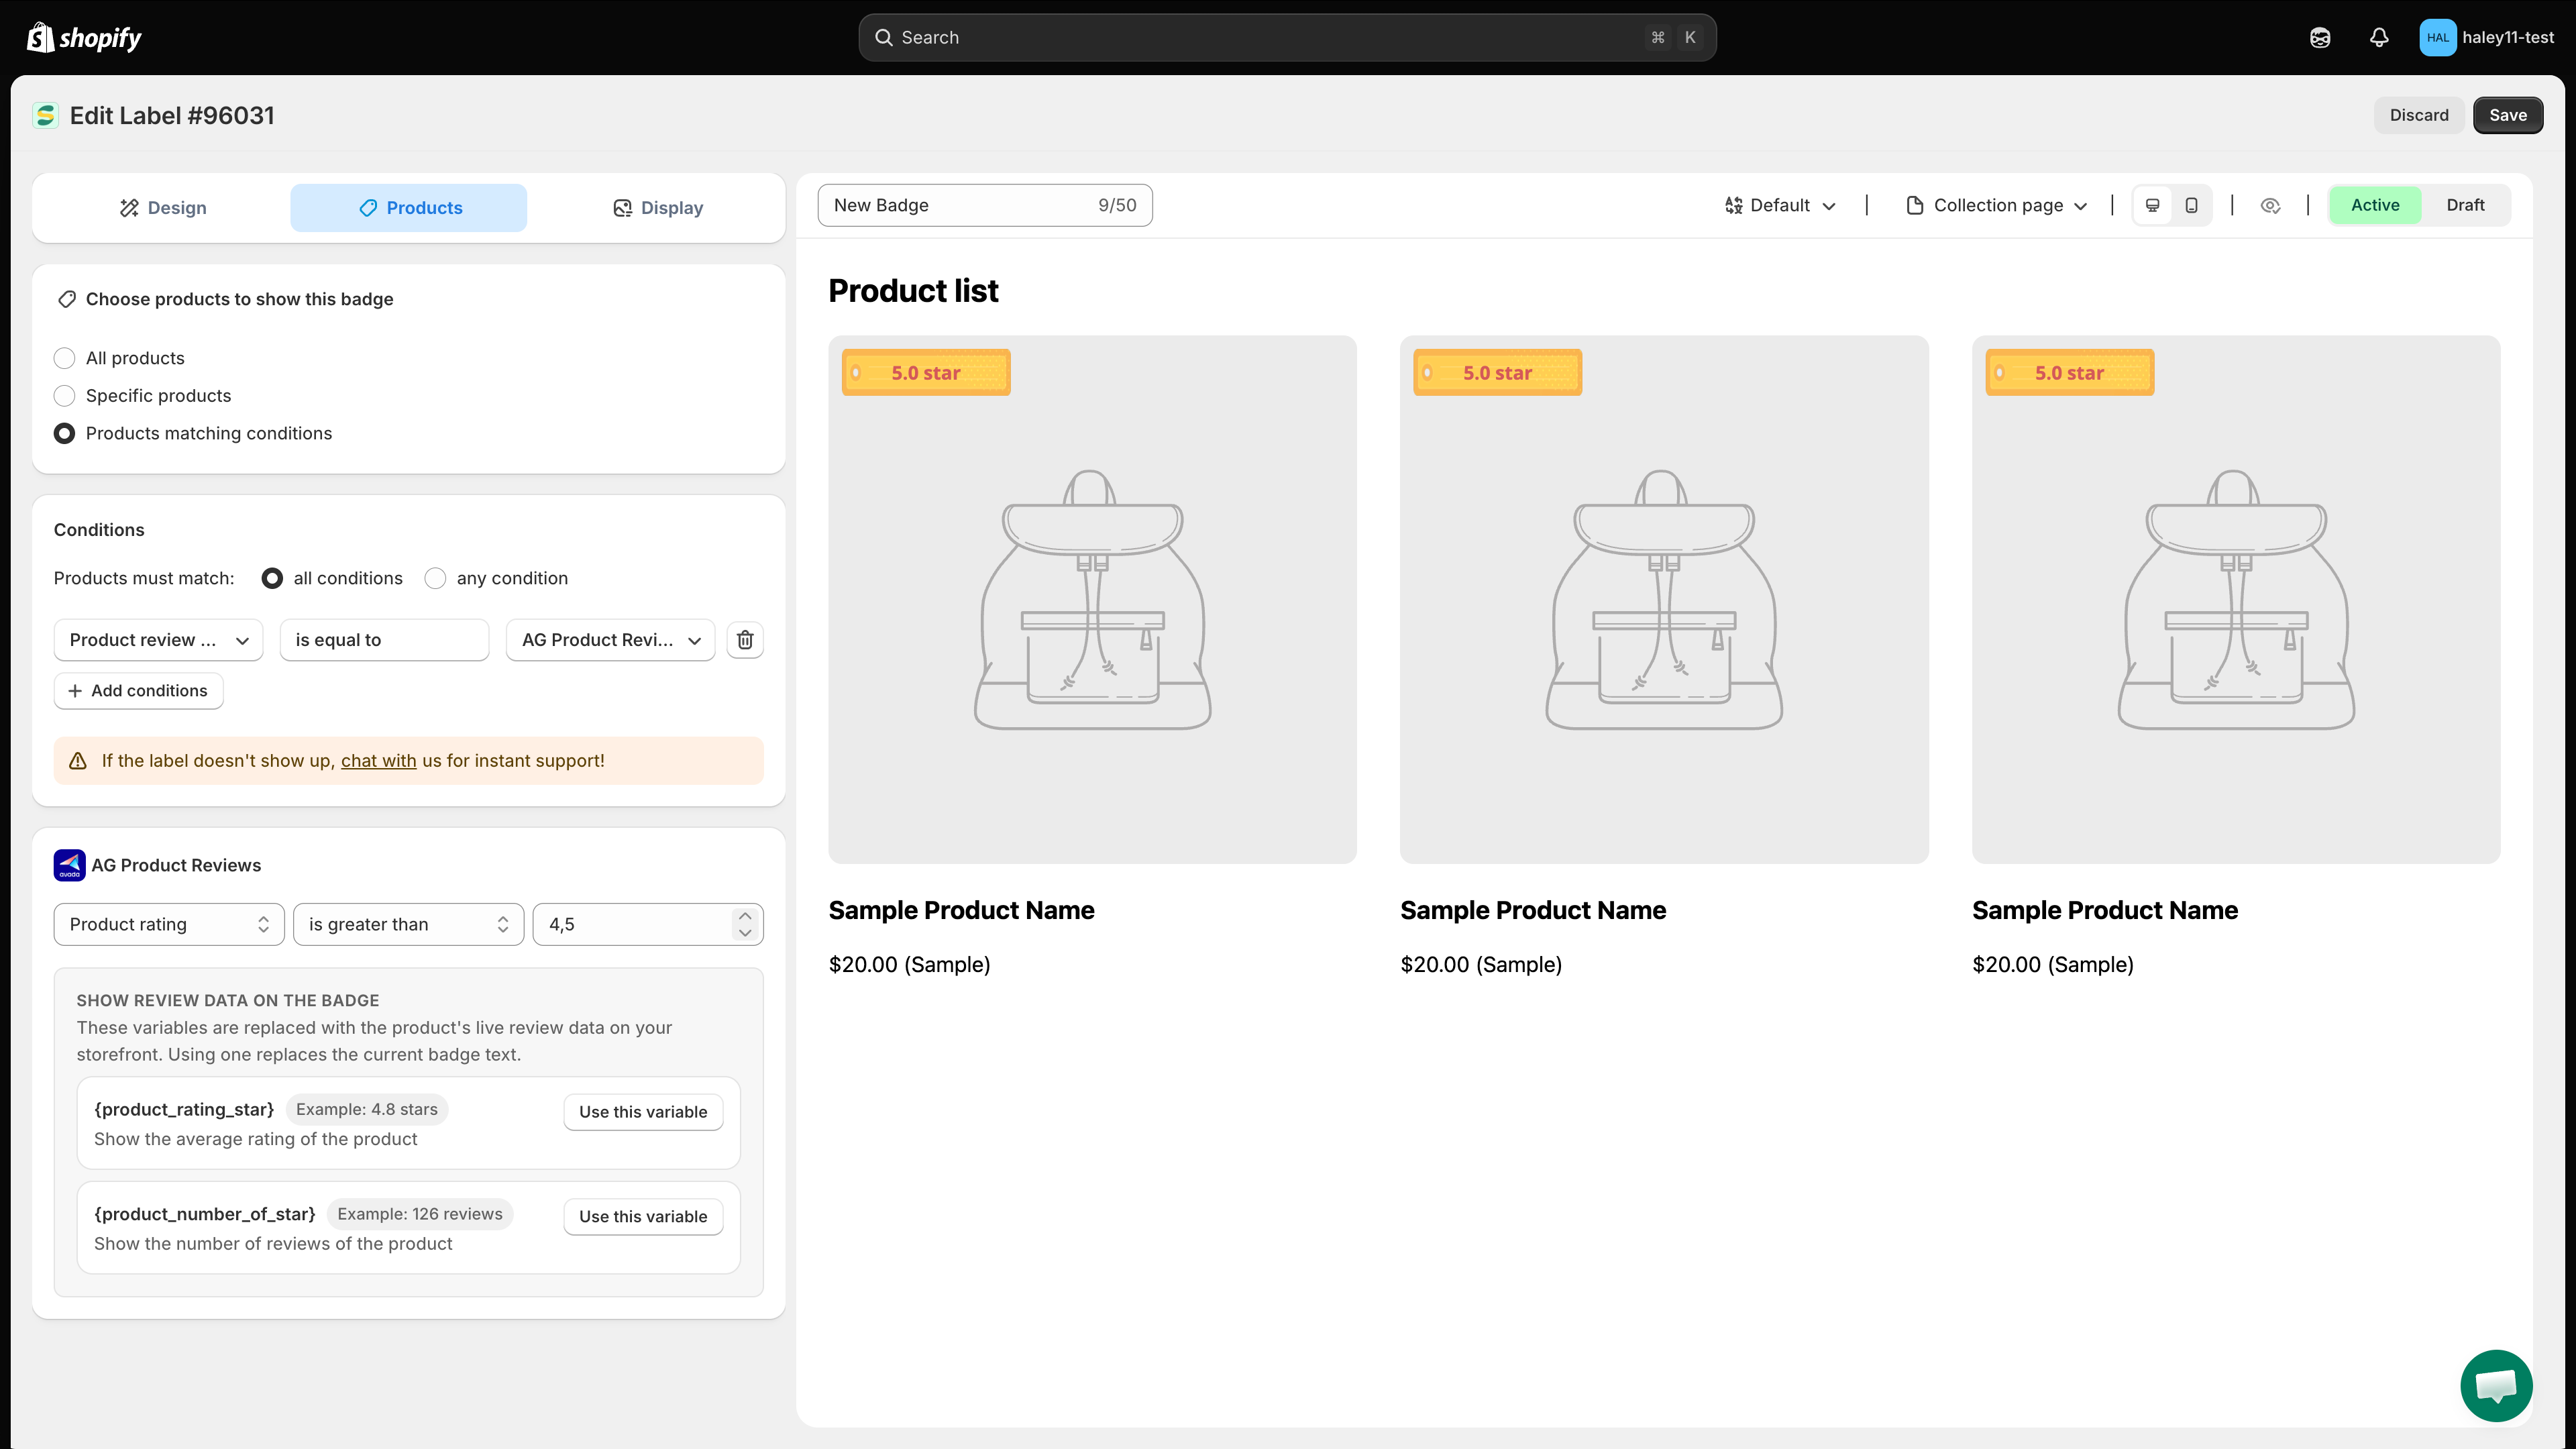Click the Example: 126 reviews tag

[x=420, y=1214]
